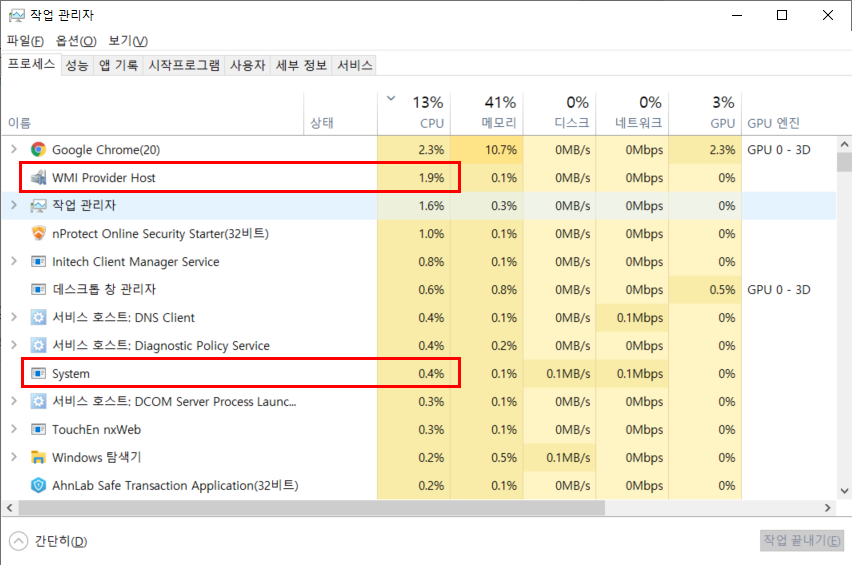
Task: Switch to the 서비스 tab
Action: click(354, 66)
